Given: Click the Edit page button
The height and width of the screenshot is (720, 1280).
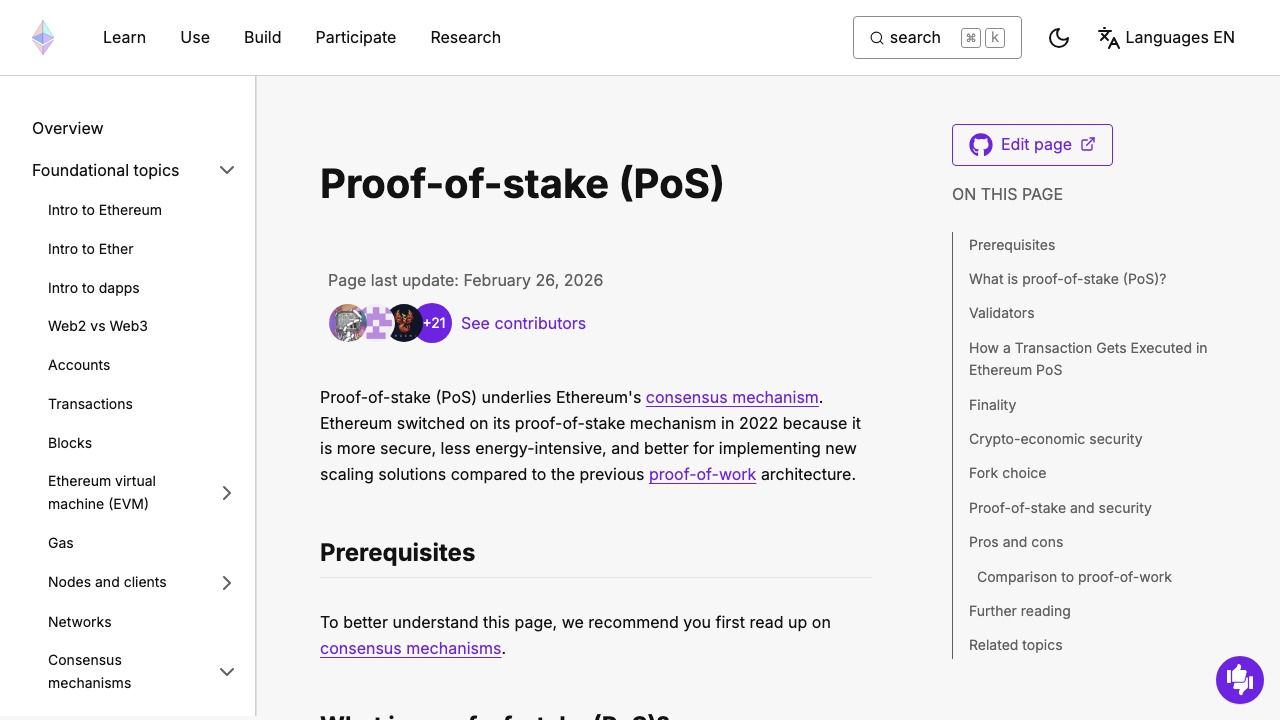Looking at the screenshot, I should pos(1032,144).
